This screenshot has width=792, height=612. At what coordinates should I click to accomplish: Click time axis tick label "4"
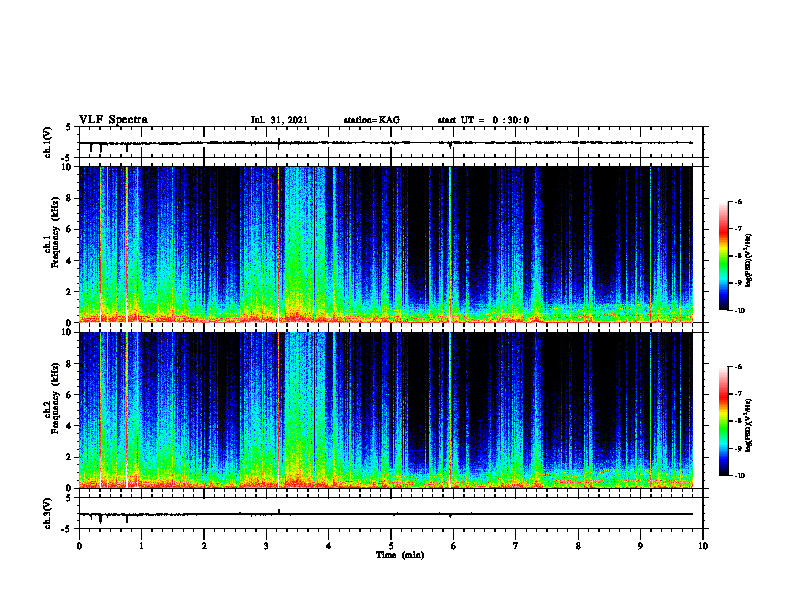tap(329, 546)
